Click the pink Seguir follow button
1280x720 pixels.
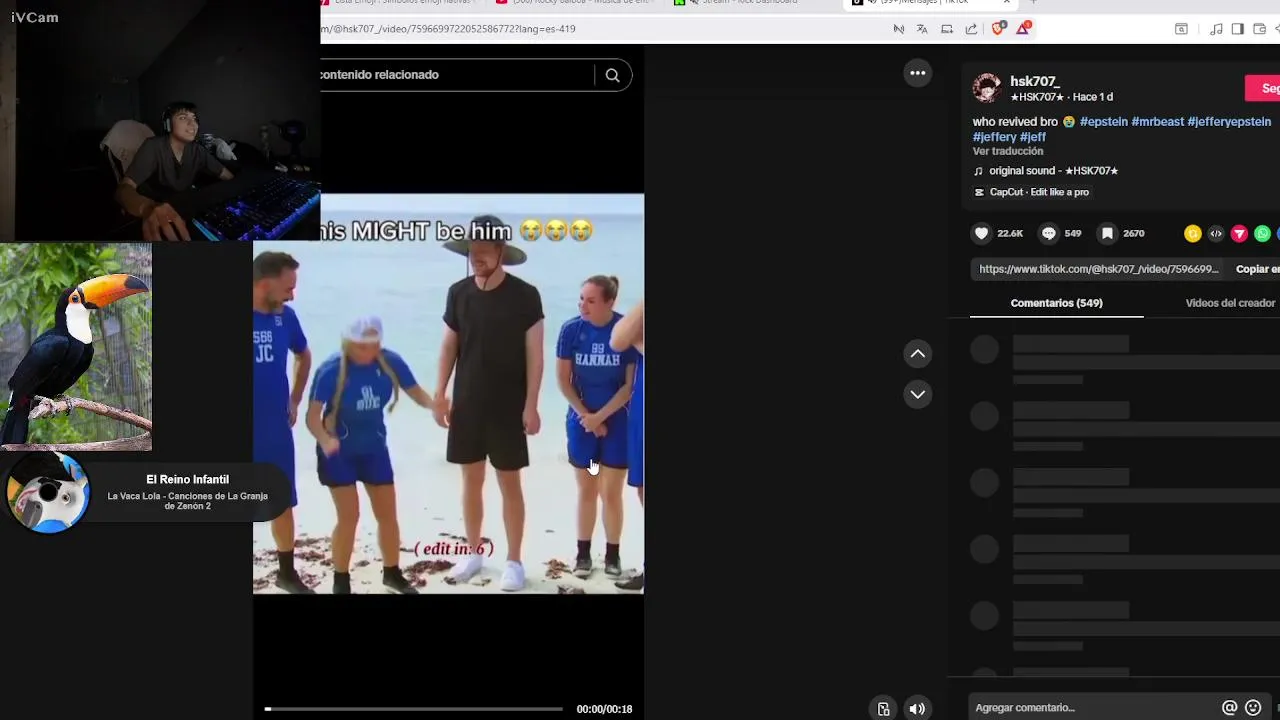click(x=1262, y=88)
